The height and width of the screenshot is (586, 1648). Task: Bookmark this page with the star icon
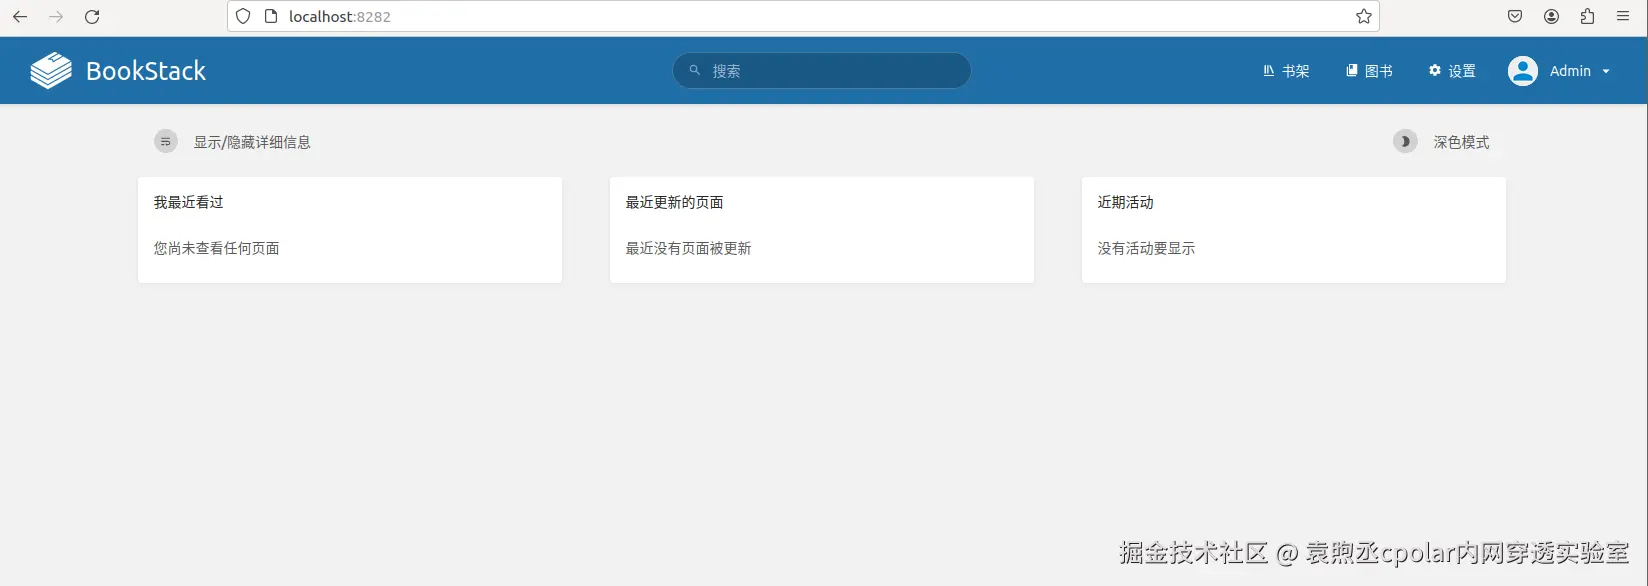[x=1363, y=16]
